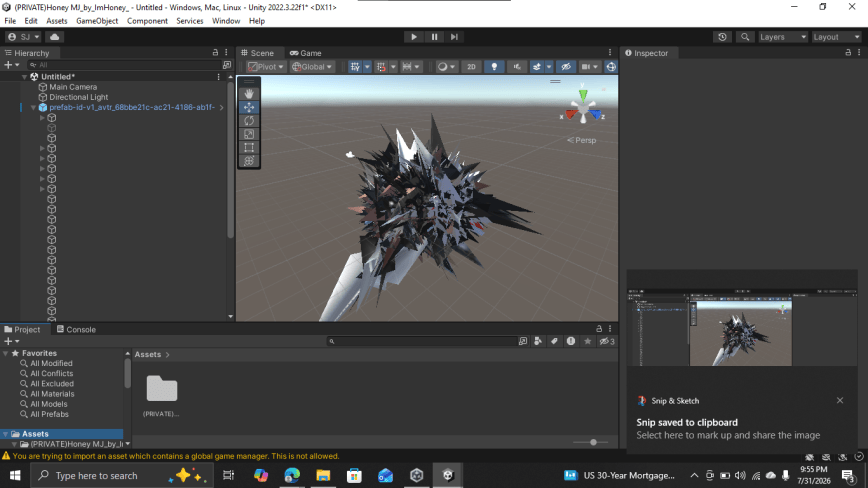
Task: Open the File menu
Action: click(10, 21)
